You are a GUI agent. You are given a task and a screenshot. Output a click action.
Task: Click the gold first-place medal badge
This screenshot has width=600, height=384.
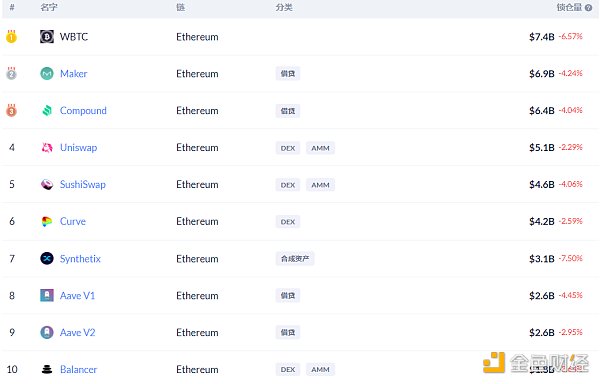11,36
